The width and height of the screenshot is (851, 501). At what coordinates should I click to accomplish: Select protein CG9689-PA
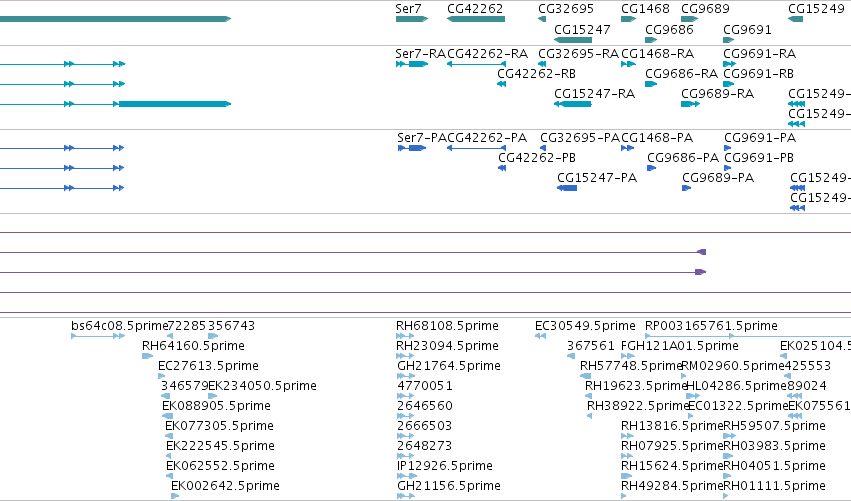[718, 178]
